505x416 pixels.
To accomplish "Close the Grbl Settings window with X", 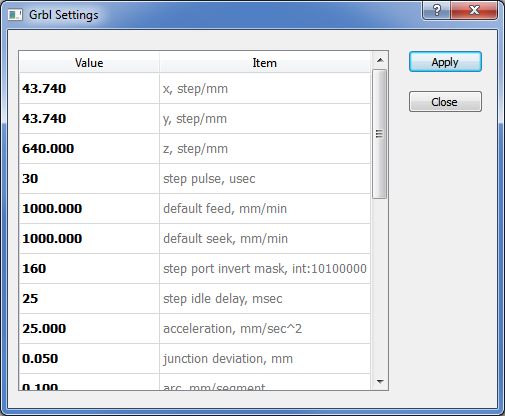I will click(x=474, y=10).
